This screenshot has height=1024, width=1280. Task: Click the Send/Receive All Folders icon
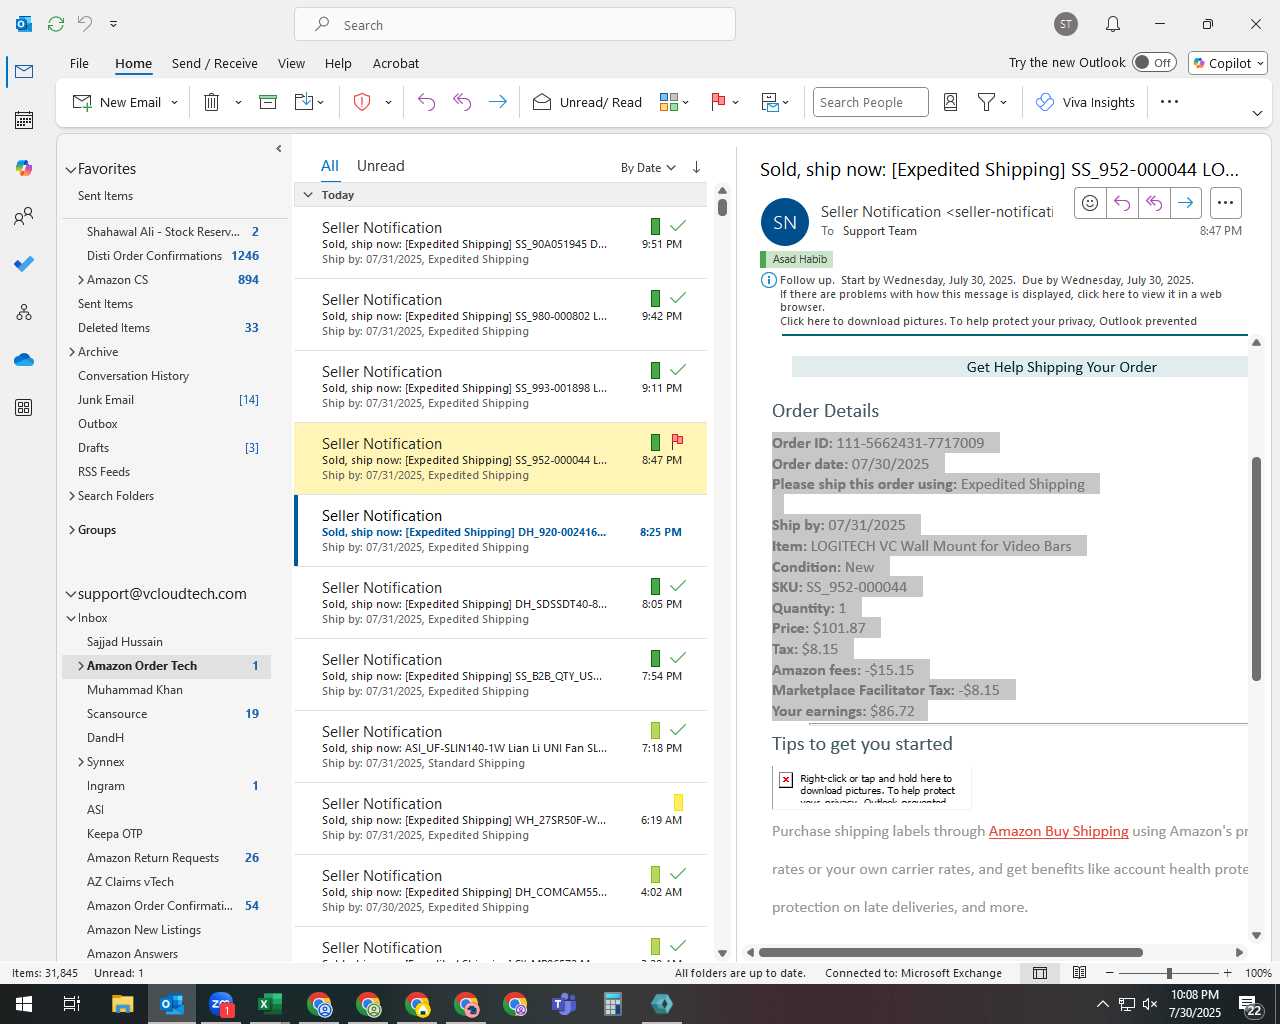coord(56,23)
